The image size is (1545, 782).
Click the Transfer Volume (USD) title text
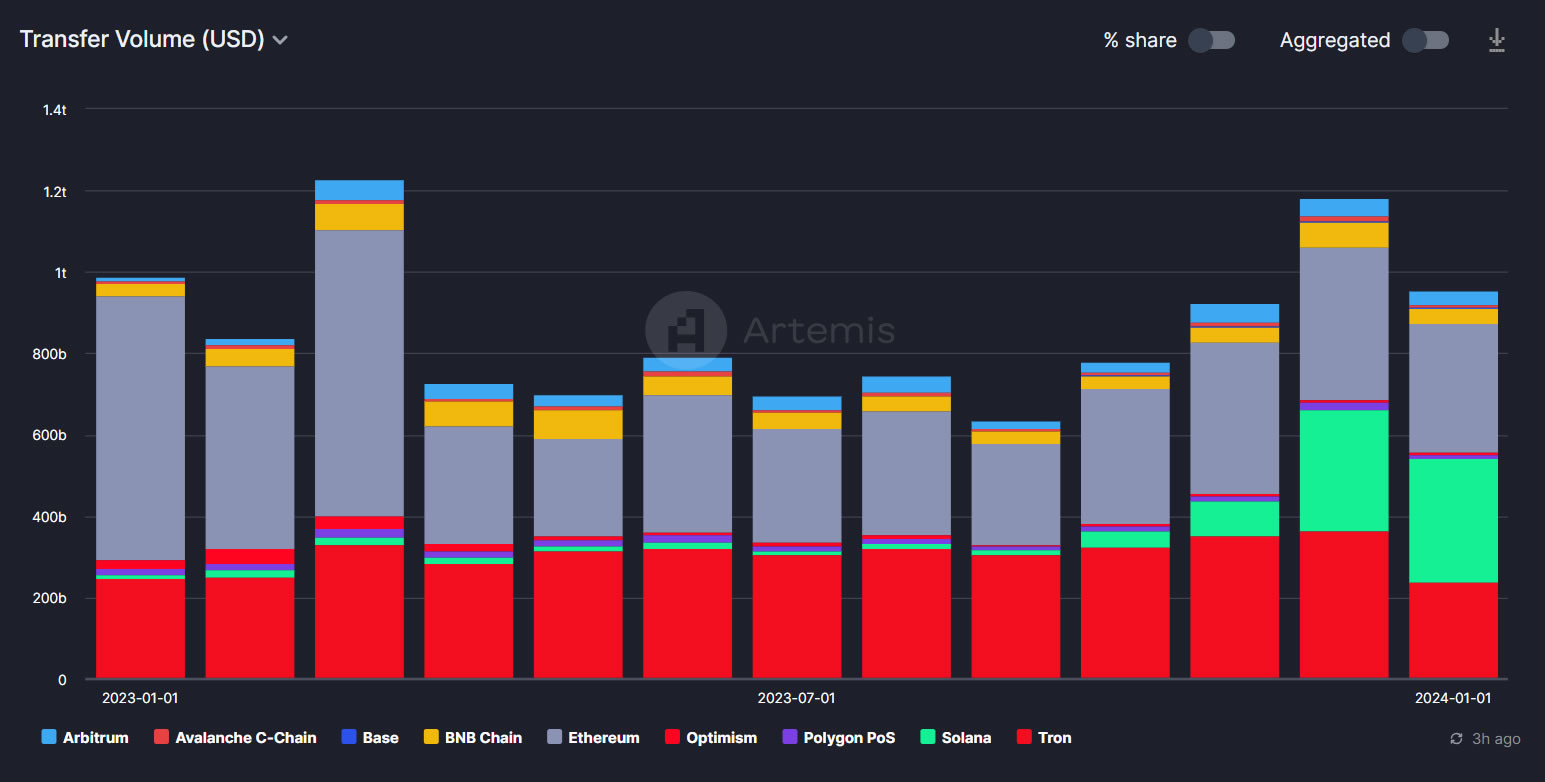141,39
